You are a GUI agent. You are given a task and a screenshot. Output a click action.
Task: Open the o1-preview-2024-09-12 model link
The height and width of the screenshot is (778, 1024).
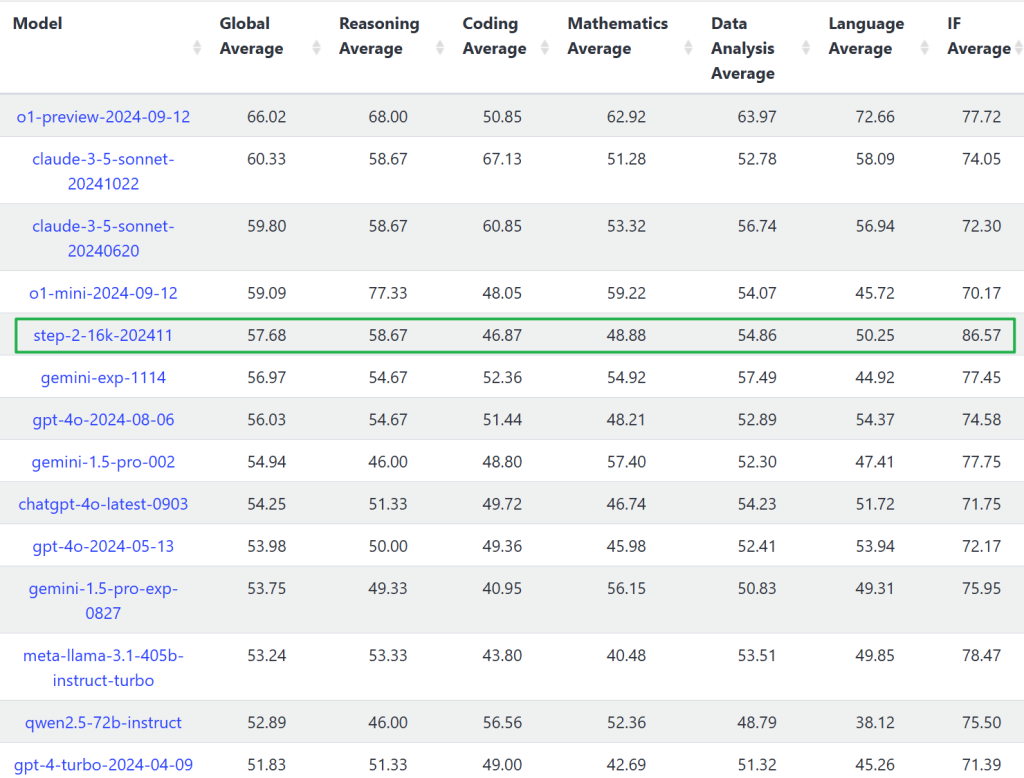pyautogui.click(x=103, y=117)
